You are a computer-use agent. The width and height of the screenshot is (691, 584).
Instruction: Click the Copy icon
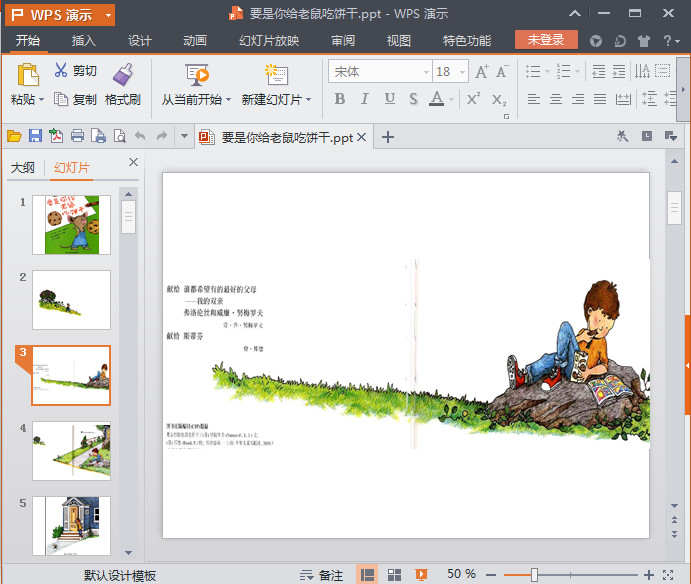point(60,99)
